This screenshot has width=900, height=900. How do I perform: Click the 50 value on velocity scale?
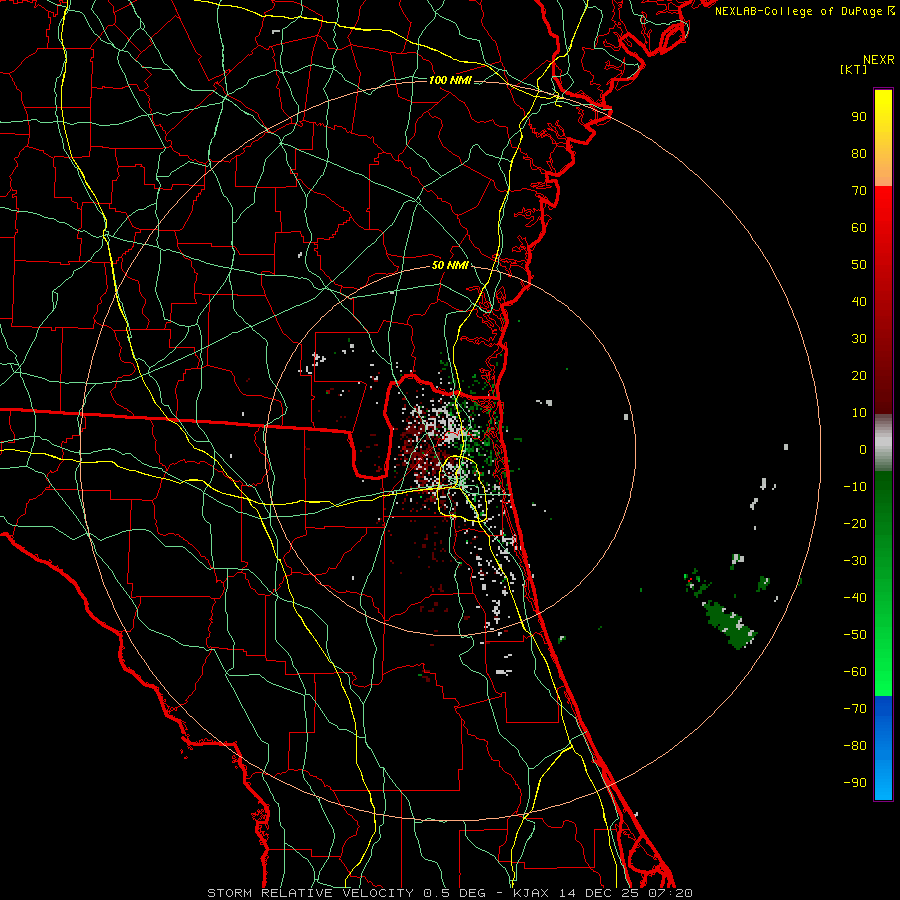point(859,265)
